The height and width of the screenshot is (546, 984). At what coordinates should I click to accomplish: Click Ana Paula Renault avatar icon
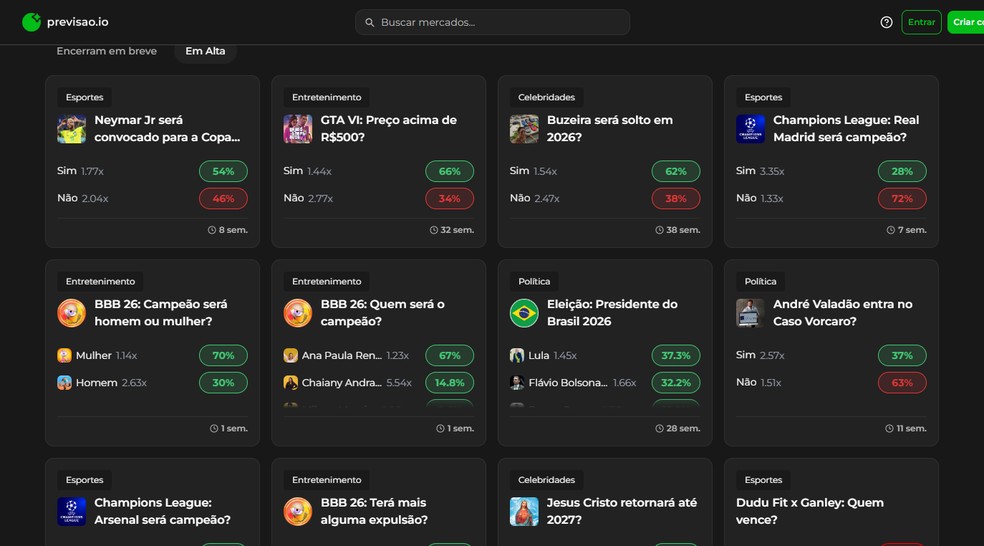[x=290, y=355]
